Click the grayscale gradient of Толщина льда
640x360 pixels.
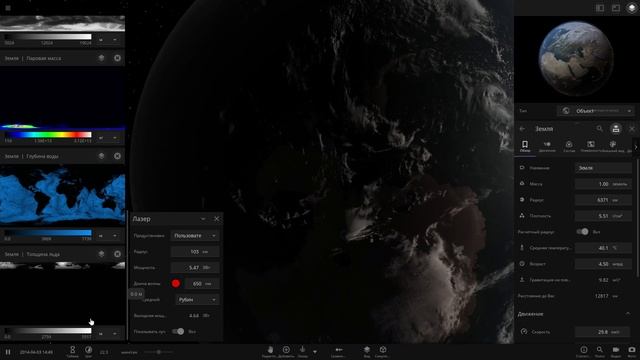48,331
